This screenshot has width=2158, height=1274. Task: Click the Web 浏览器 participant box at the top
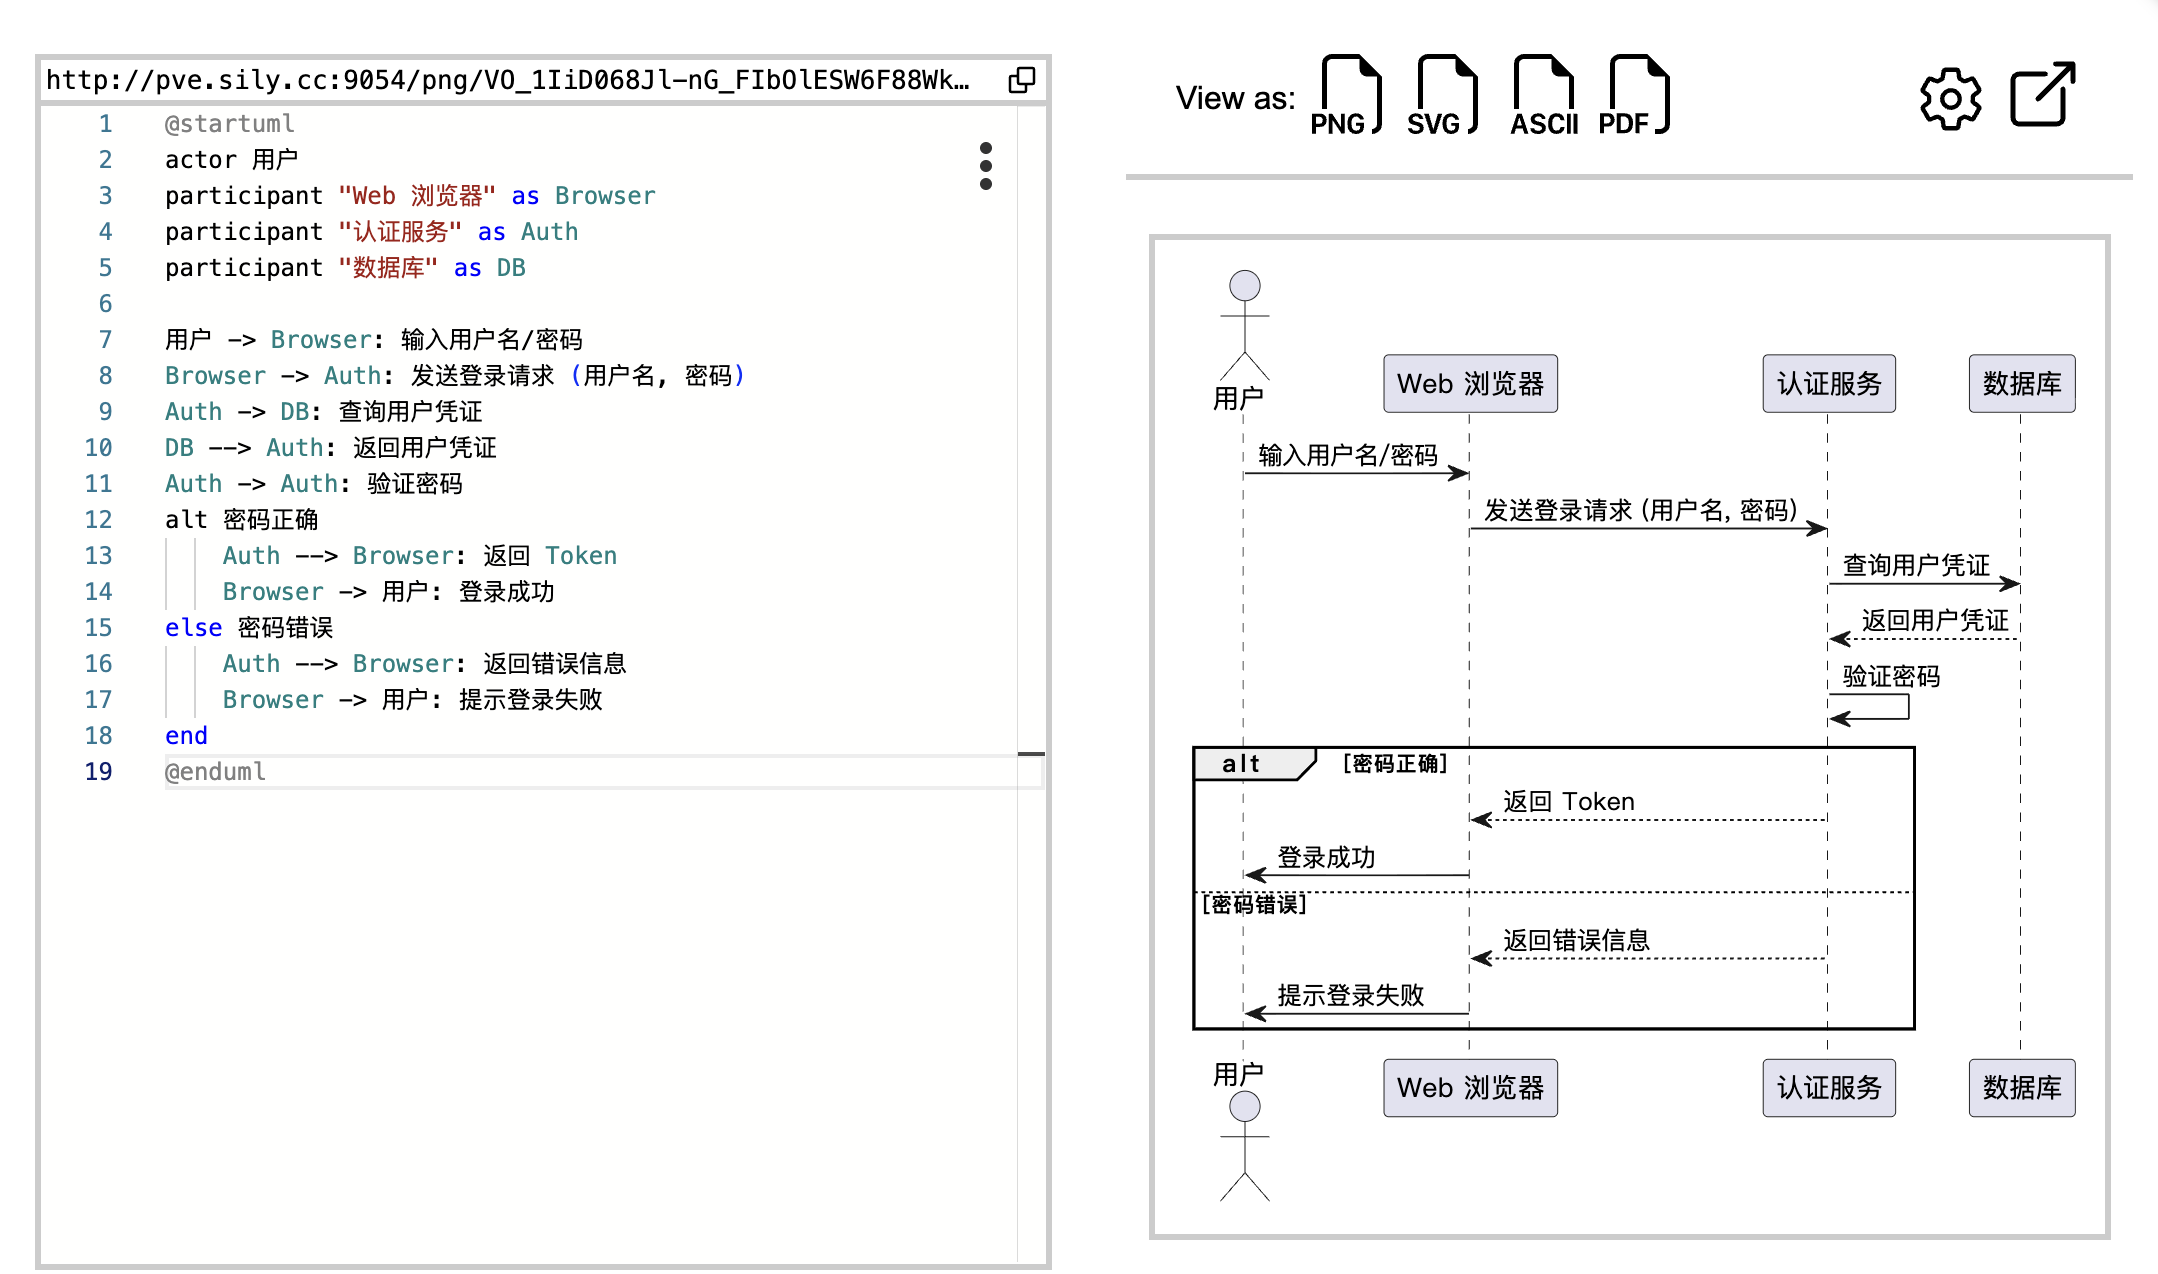1470,384
